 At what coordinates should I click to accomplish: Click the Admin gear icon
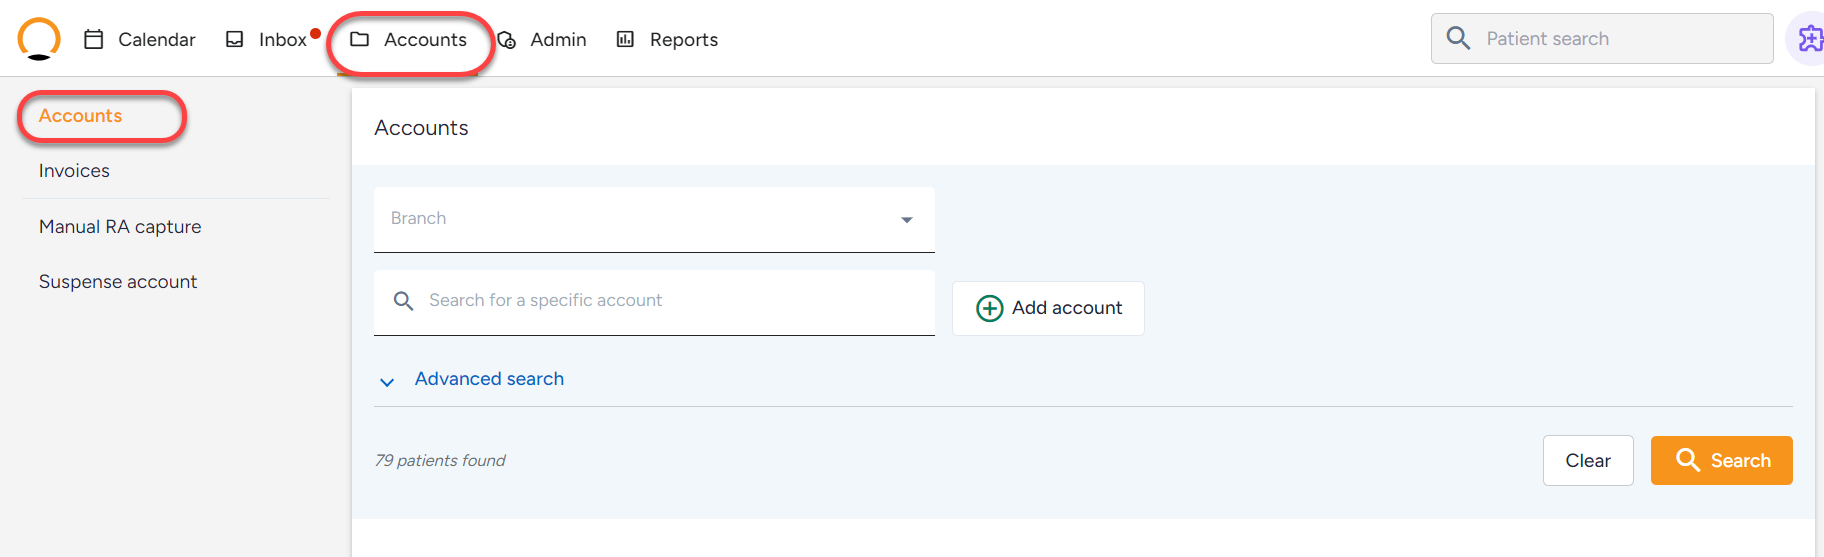[x=507, y=40]
